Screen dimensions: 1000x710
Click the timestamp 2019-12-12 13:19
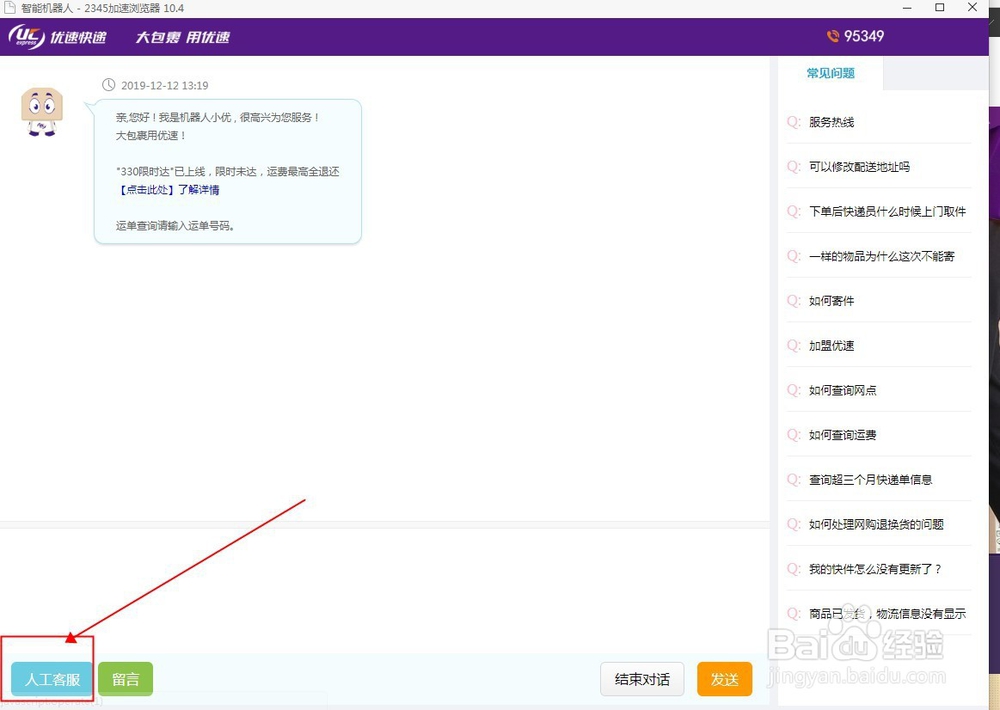coord(165,85)
